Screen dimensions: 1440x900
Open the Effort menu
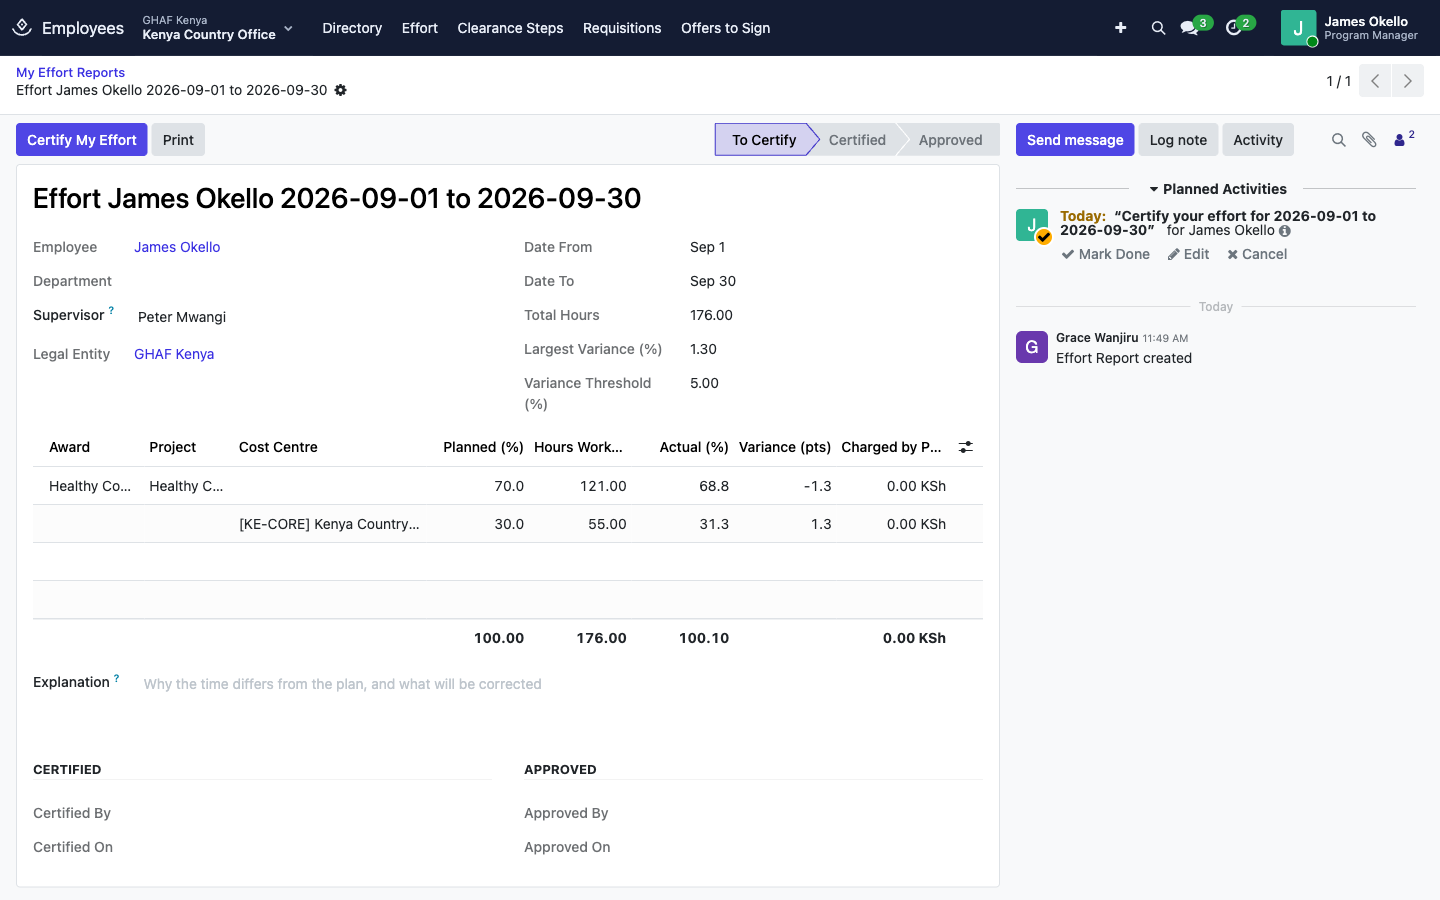[420, 28]
